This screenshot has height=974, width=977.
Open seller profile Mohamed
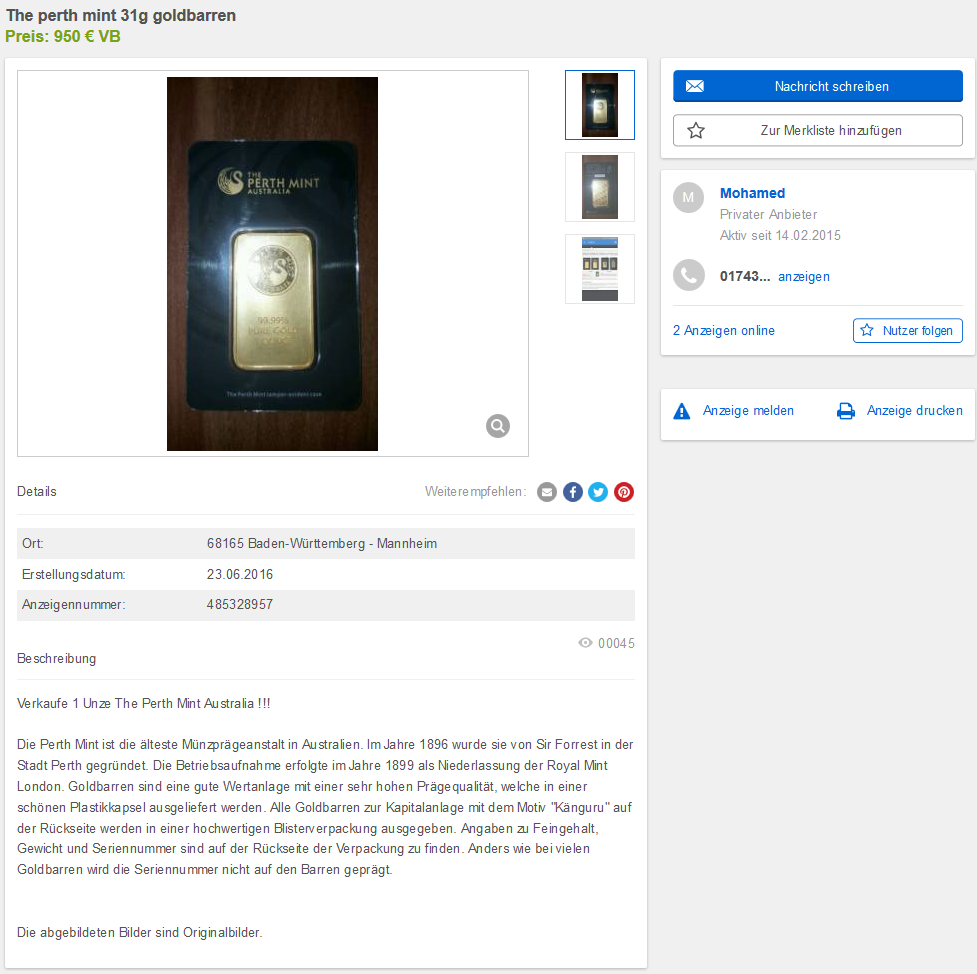coord(752,193)
